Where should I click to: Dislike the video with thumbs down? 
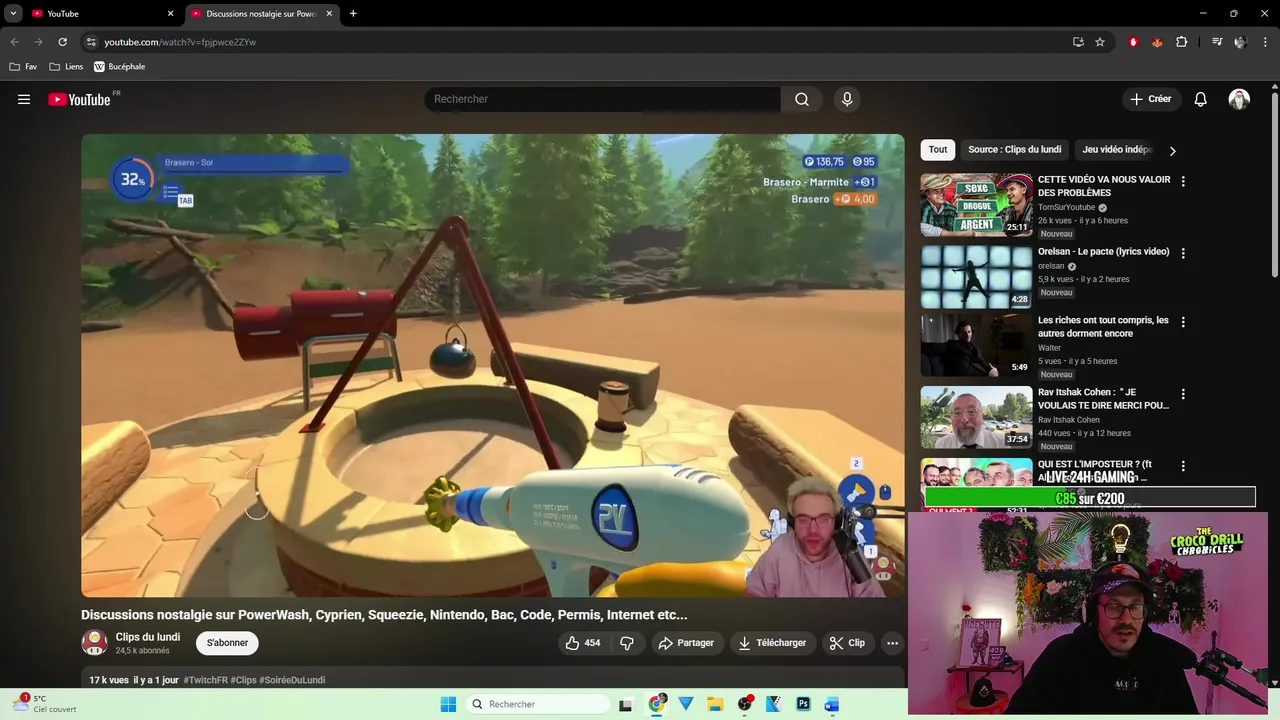coord(627,643)
